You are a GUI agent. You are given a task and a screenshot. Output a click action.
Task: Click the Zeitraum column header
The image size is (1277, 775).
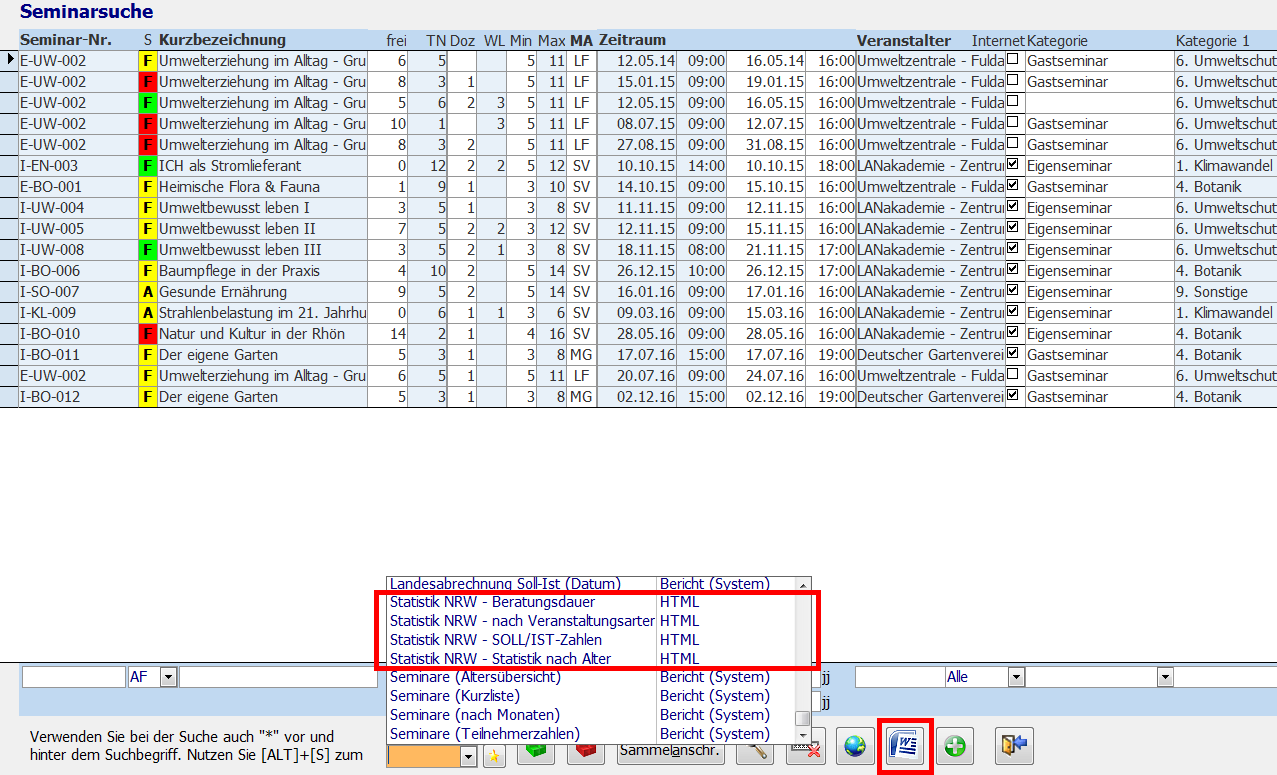click(632, 40)
